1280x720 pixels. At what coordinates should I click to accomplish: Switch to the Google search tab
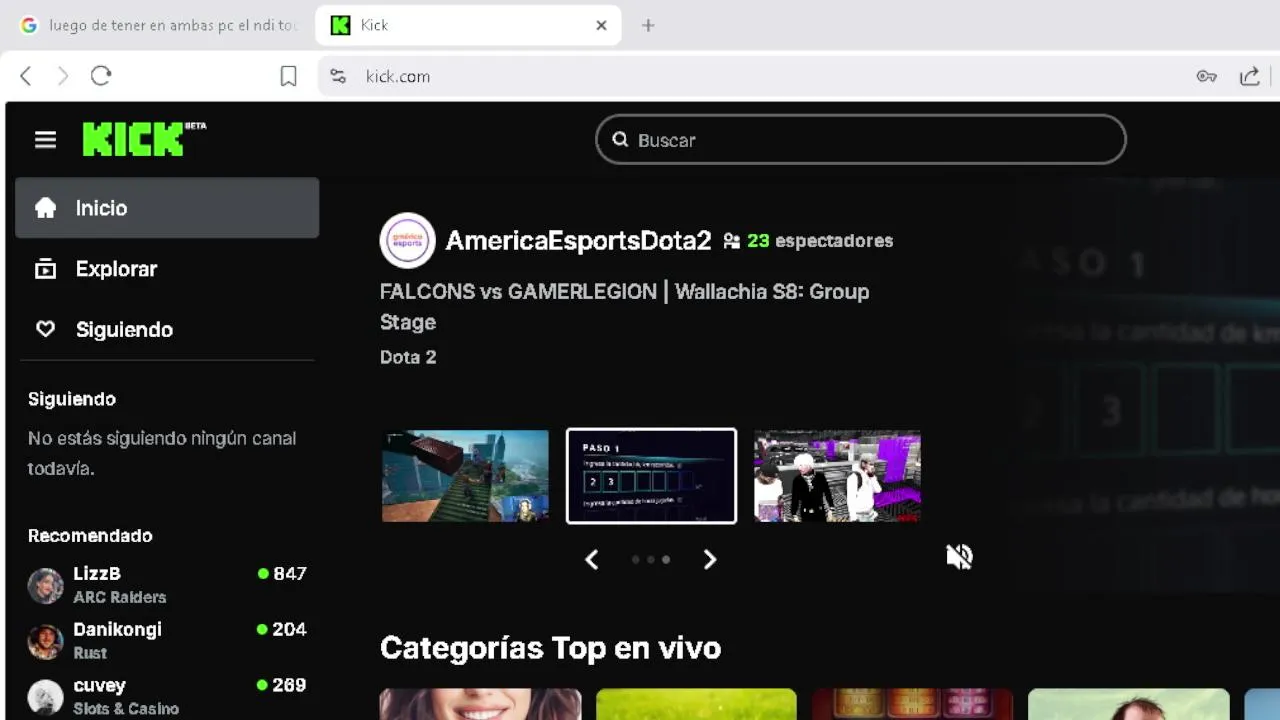[x=160, y=25]
